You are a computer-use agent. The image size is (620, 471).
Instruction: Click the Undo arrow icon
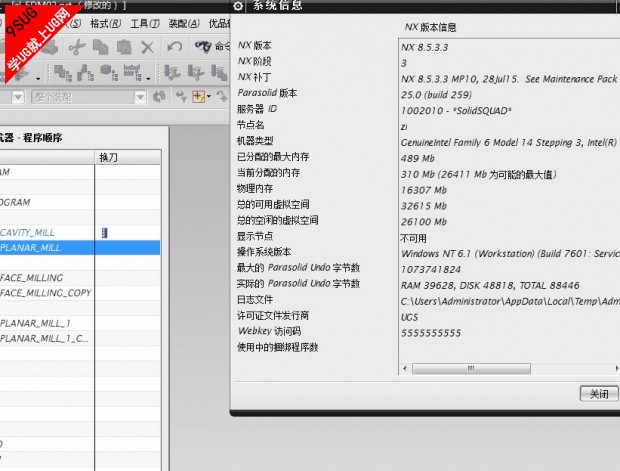pyautogui.click(x=174, y=47)
